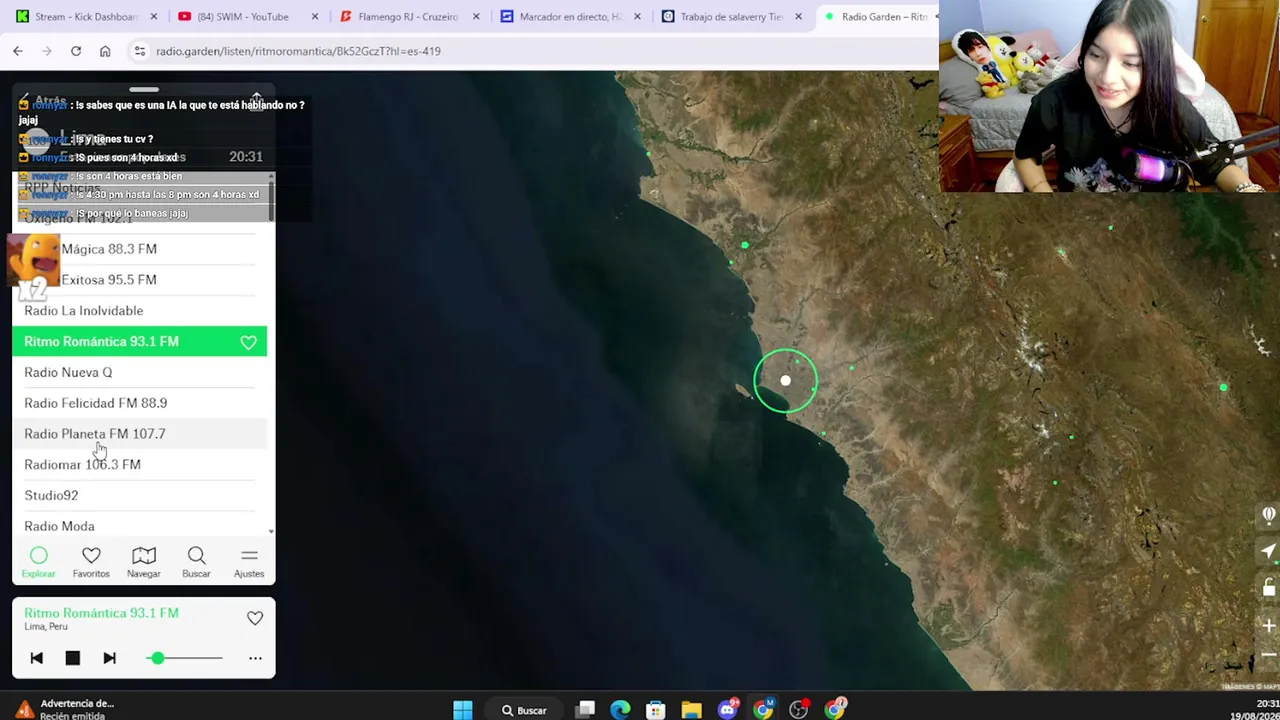Open the Ajustes settings tab
The height and width of the screenshot is (720, 1280).
pyautogui.click(x=249, y=562)
